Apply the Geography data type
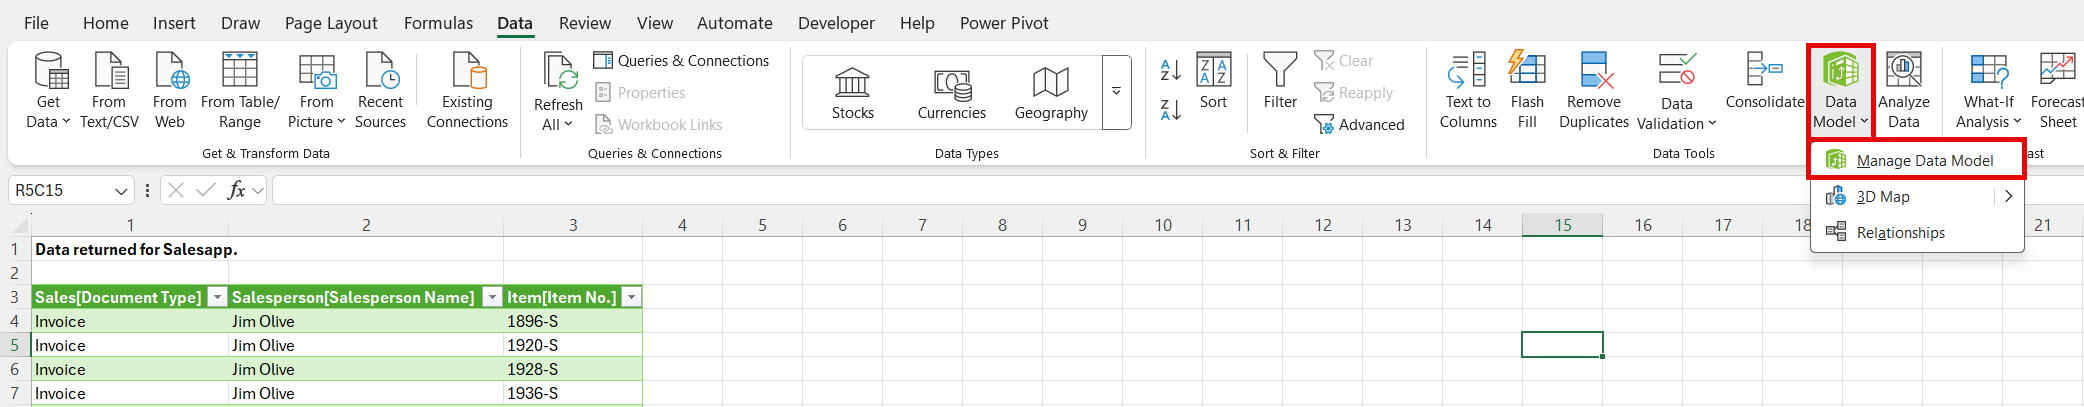Viewport: 2084px width, 407px height. [x=1051, y=93]
